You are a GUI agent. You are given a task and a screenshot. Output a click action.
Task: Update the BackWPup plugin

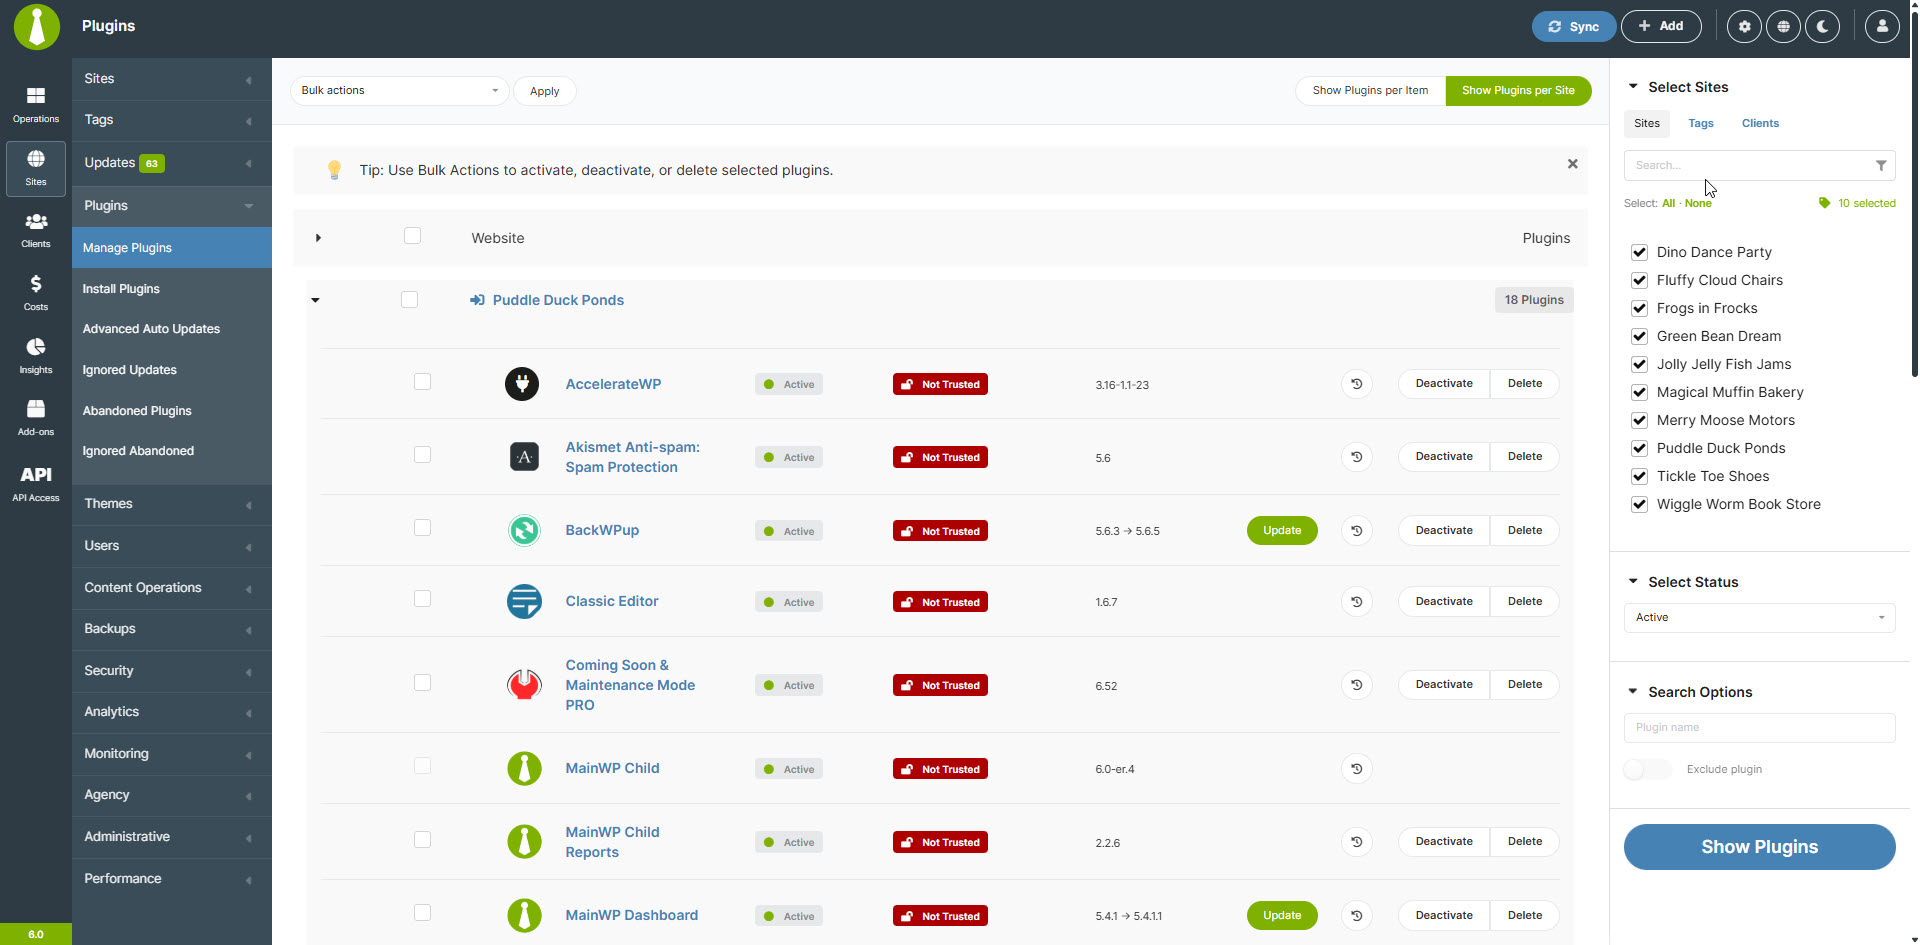tap(1281, 530)
